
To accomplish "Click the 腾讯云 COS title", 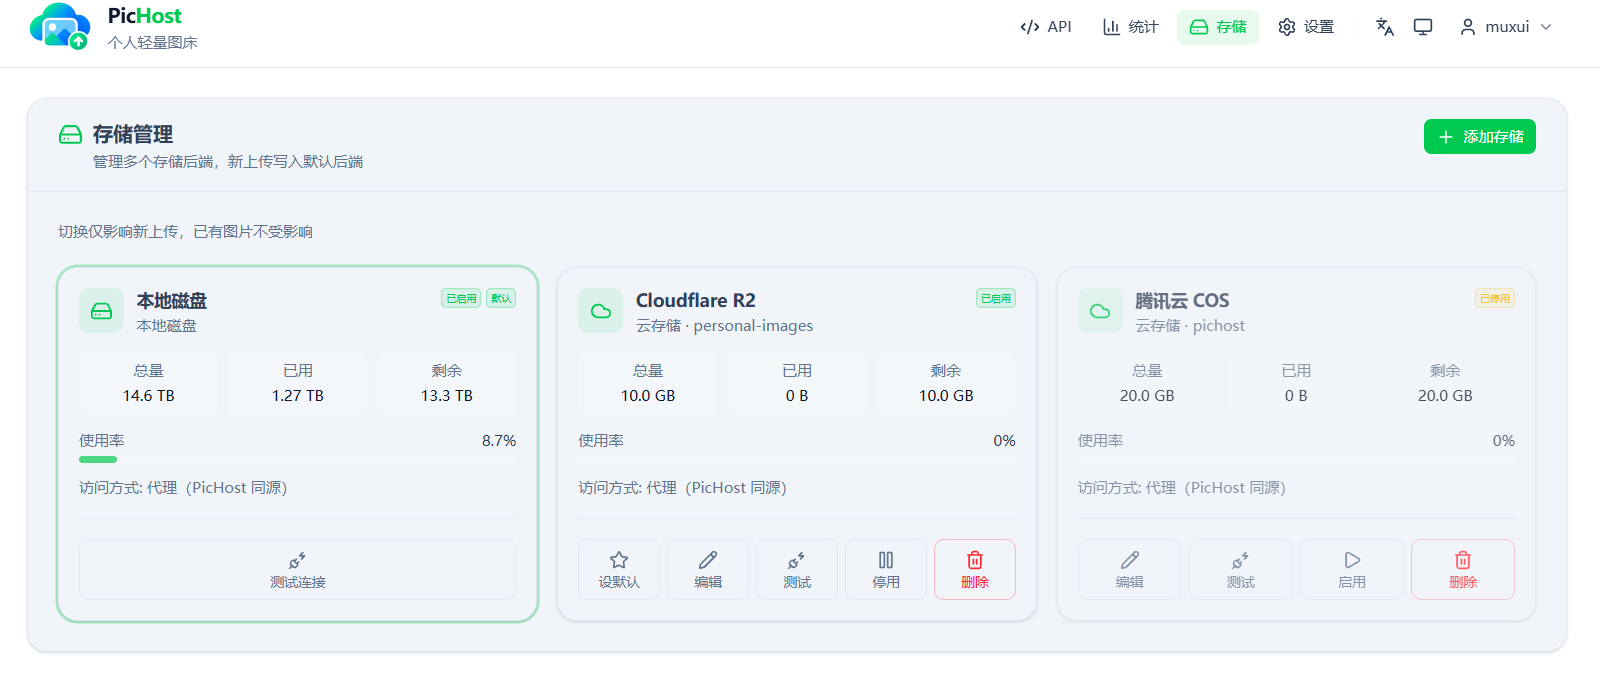I will pos(1182,301).
